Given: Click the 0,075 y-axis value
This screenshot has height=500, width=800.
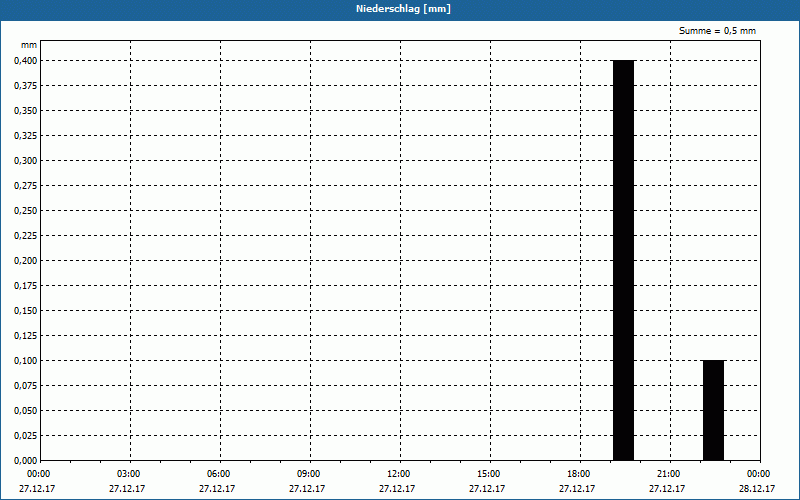Looking at the screenshot, I should [26, 386].
